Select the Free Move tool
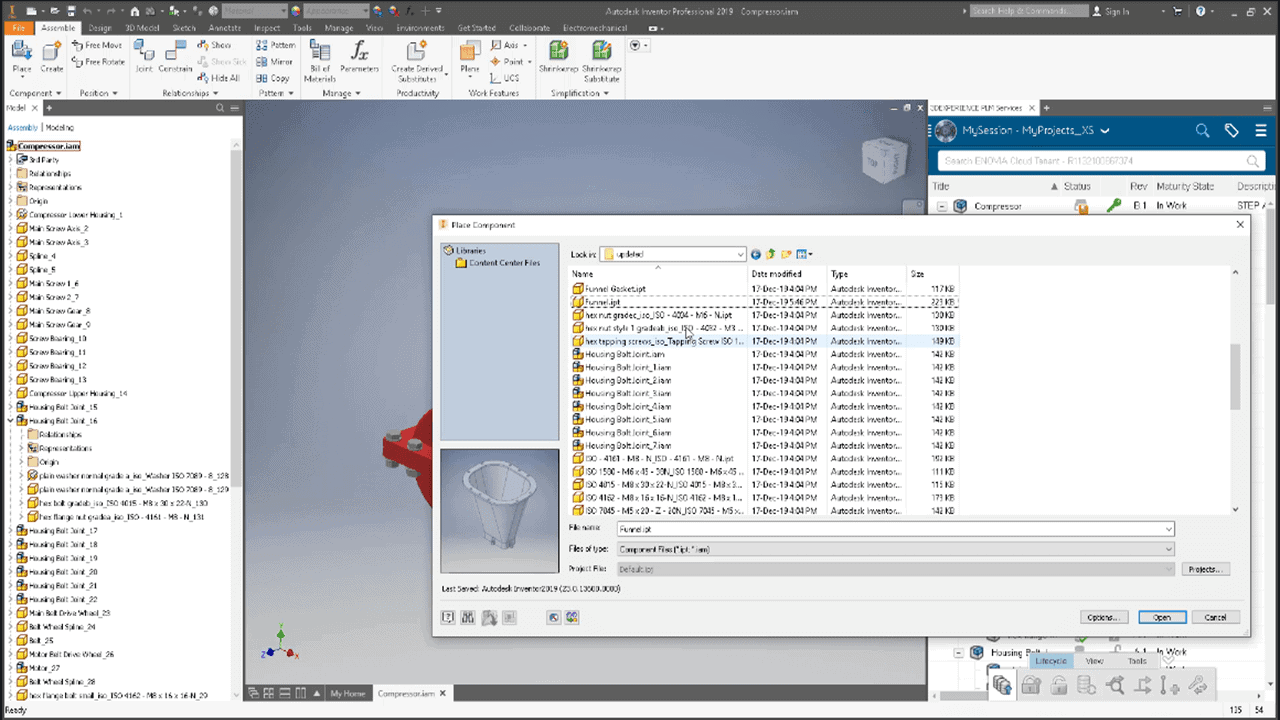 coord(98,46)
